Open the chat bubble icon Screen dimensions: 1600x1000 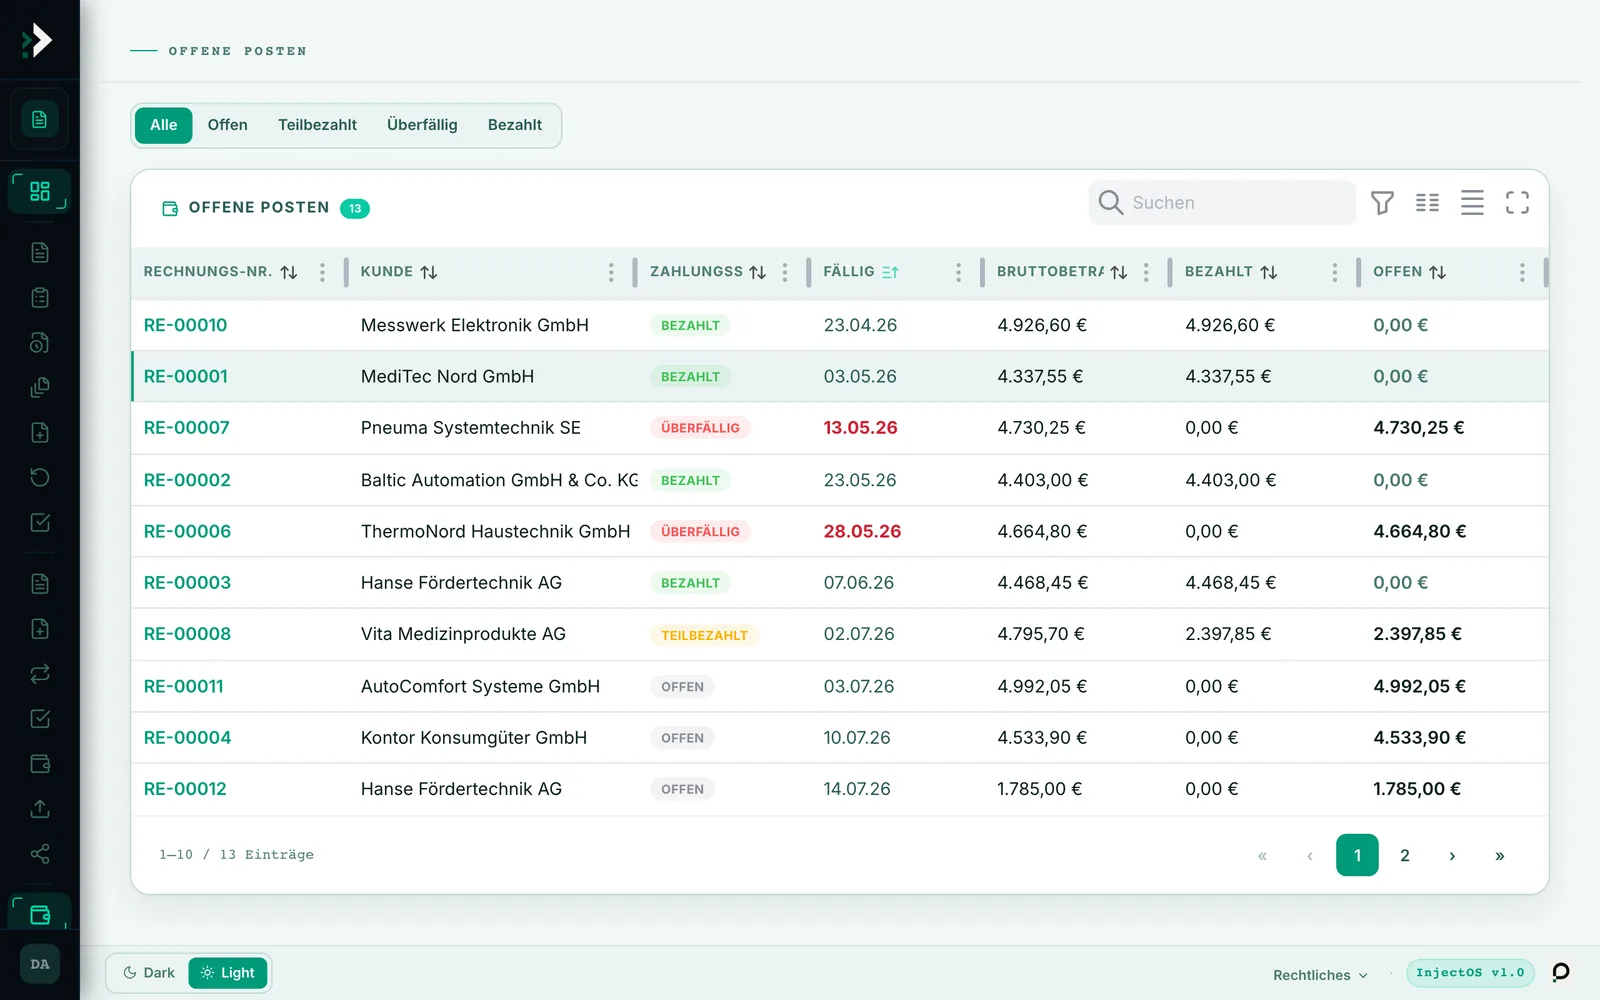(x=1560, y=972)
